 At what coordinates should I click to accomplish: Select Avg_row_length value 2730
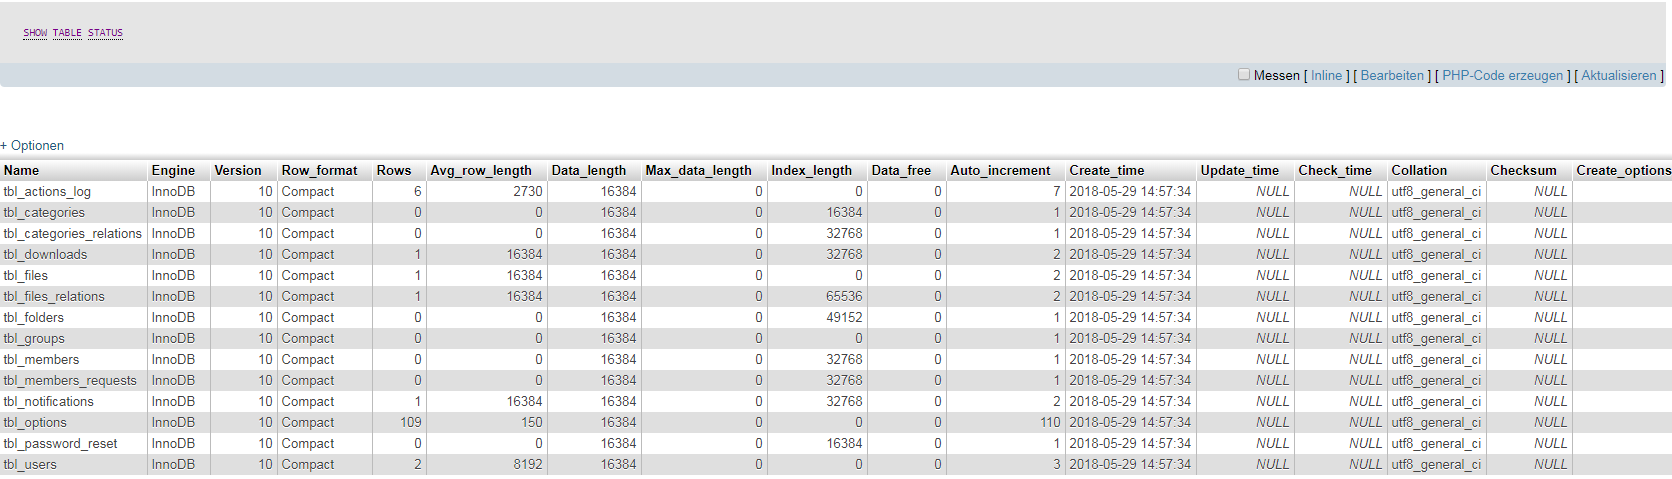528,191
